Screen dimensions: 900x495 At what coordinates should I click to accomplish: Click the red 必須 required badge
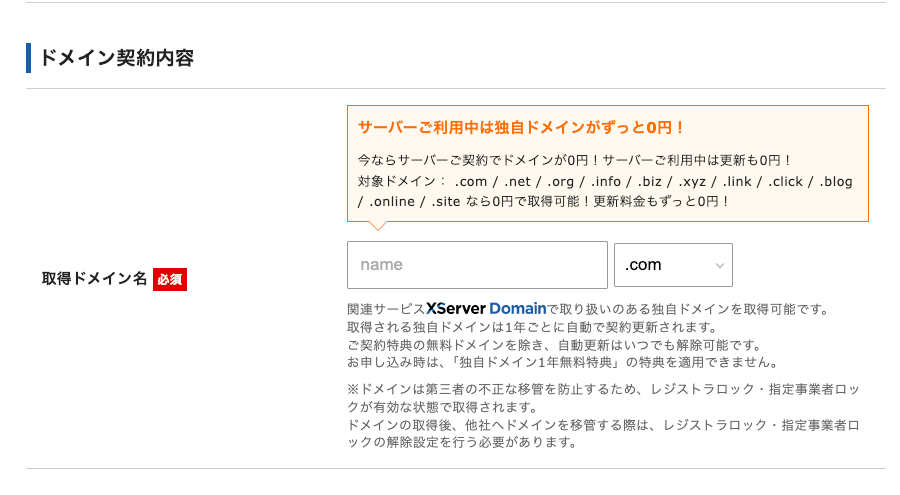(170, 279)
